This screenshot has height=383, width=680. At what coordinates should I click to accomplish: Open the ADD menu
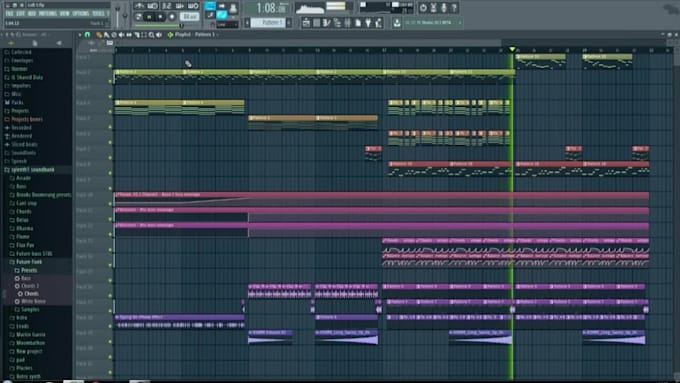click(32, 14)
